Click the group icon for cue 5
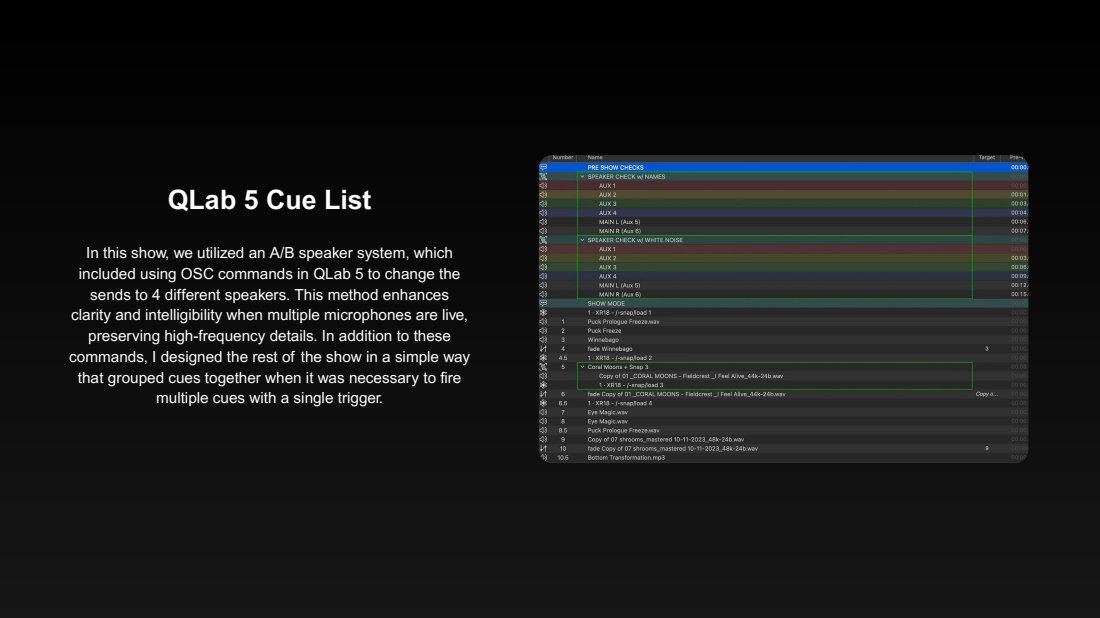1100x618 pixels. click(544, 367)
